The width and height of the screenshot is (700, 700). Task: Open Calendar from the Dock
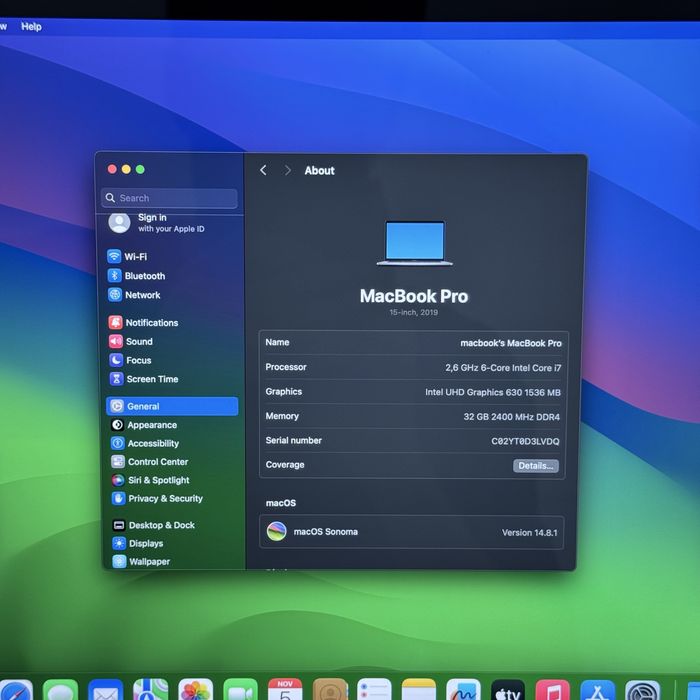click(285, 690)
